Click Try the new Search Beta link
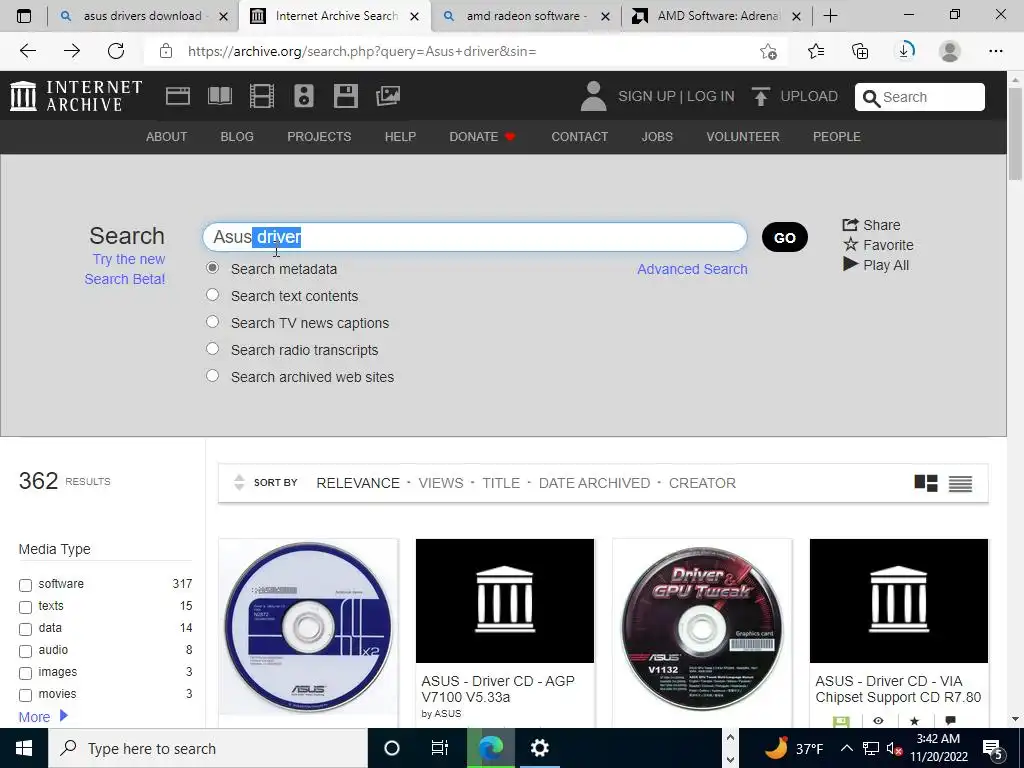 [125, 269]
